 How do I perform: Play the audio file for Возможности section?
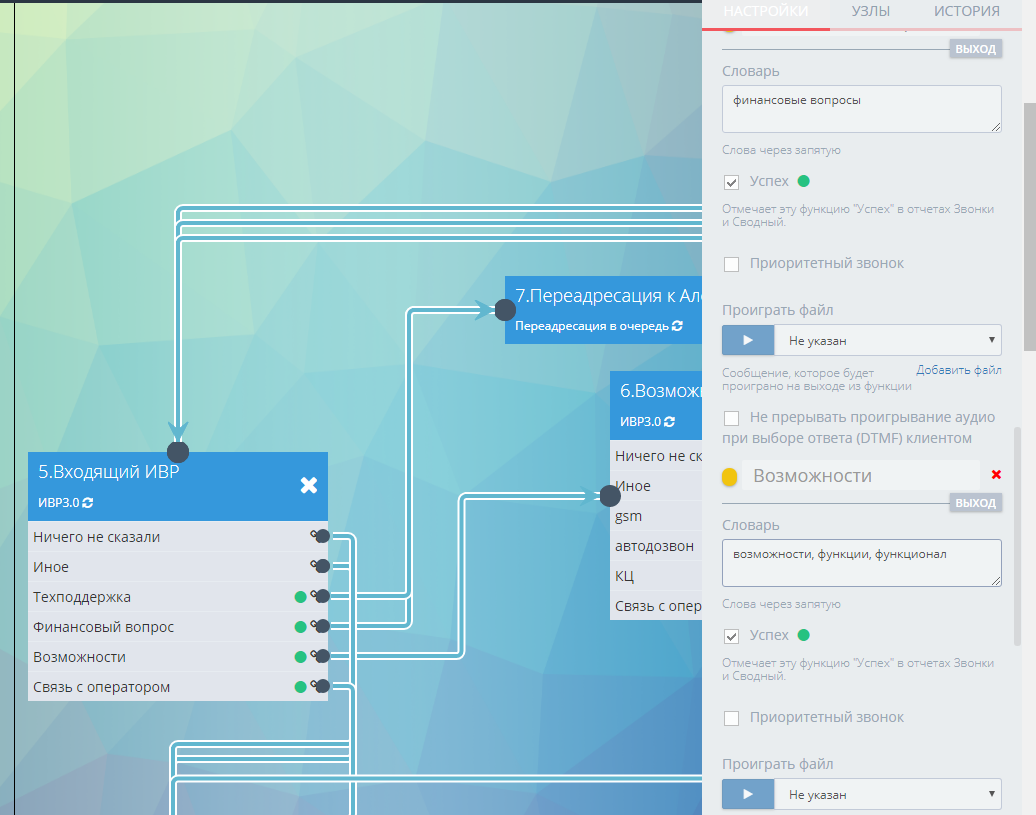(748, 795)
